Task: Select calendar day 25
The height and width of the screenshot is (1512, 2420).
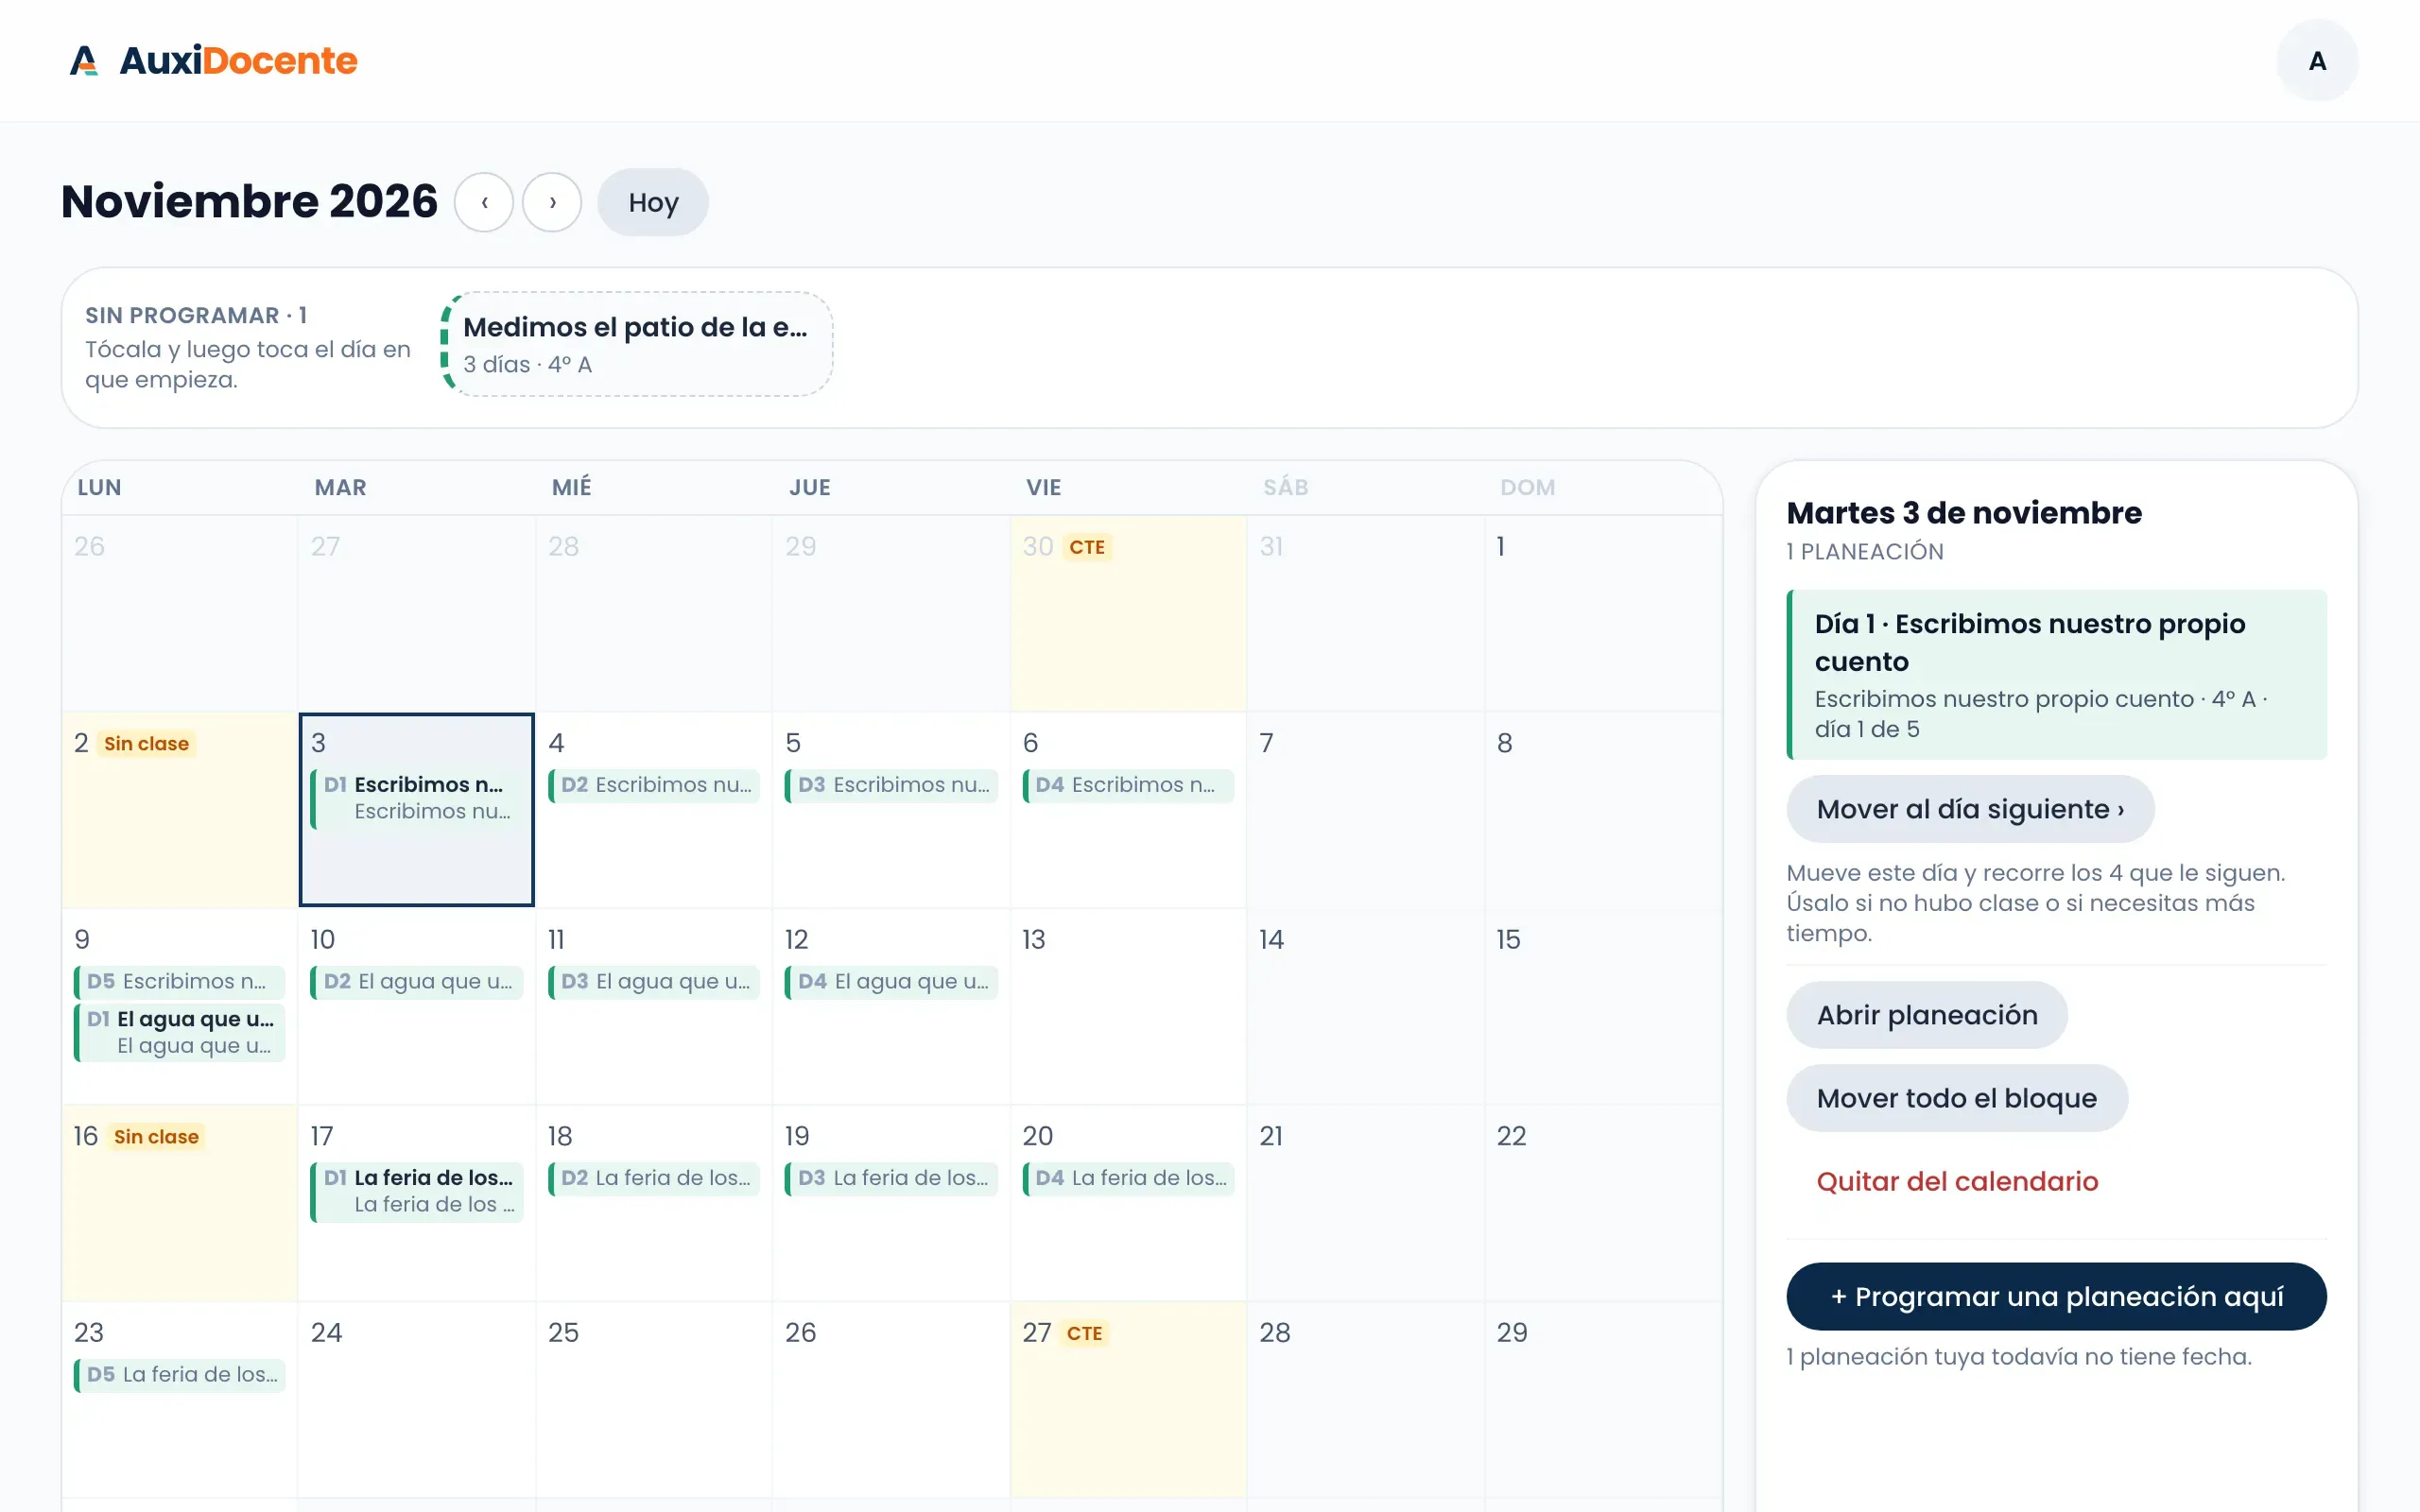Action: (654, 1399)
